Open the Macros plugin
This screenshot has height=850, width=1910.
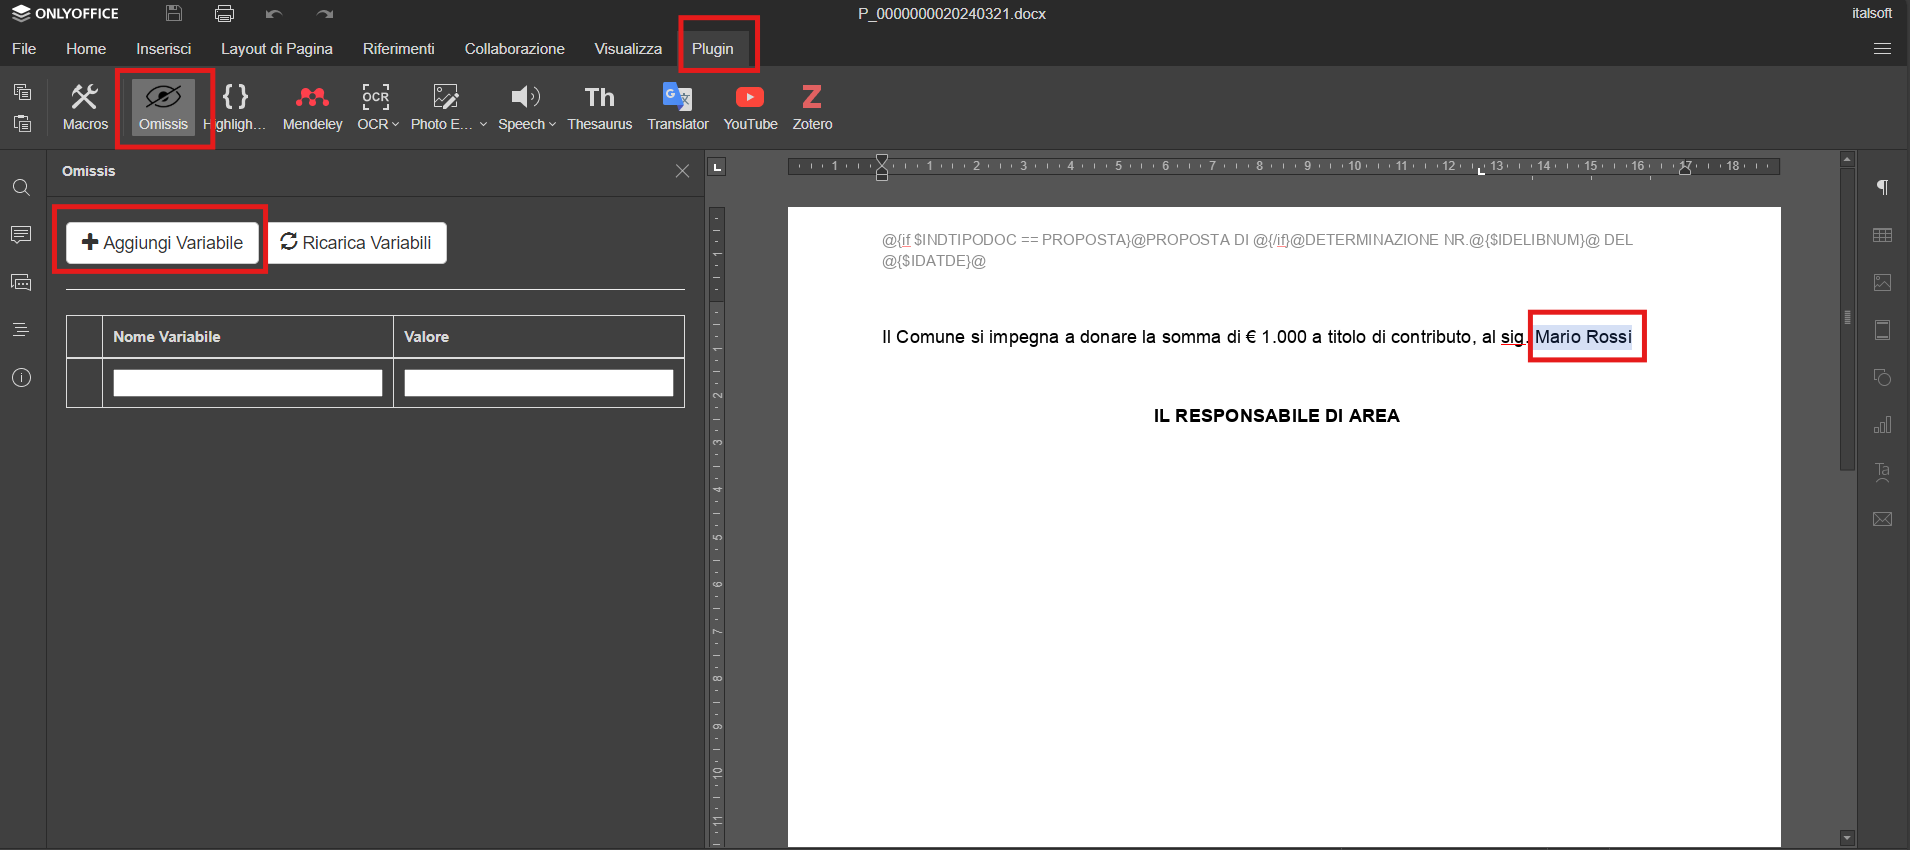[85, 107]
